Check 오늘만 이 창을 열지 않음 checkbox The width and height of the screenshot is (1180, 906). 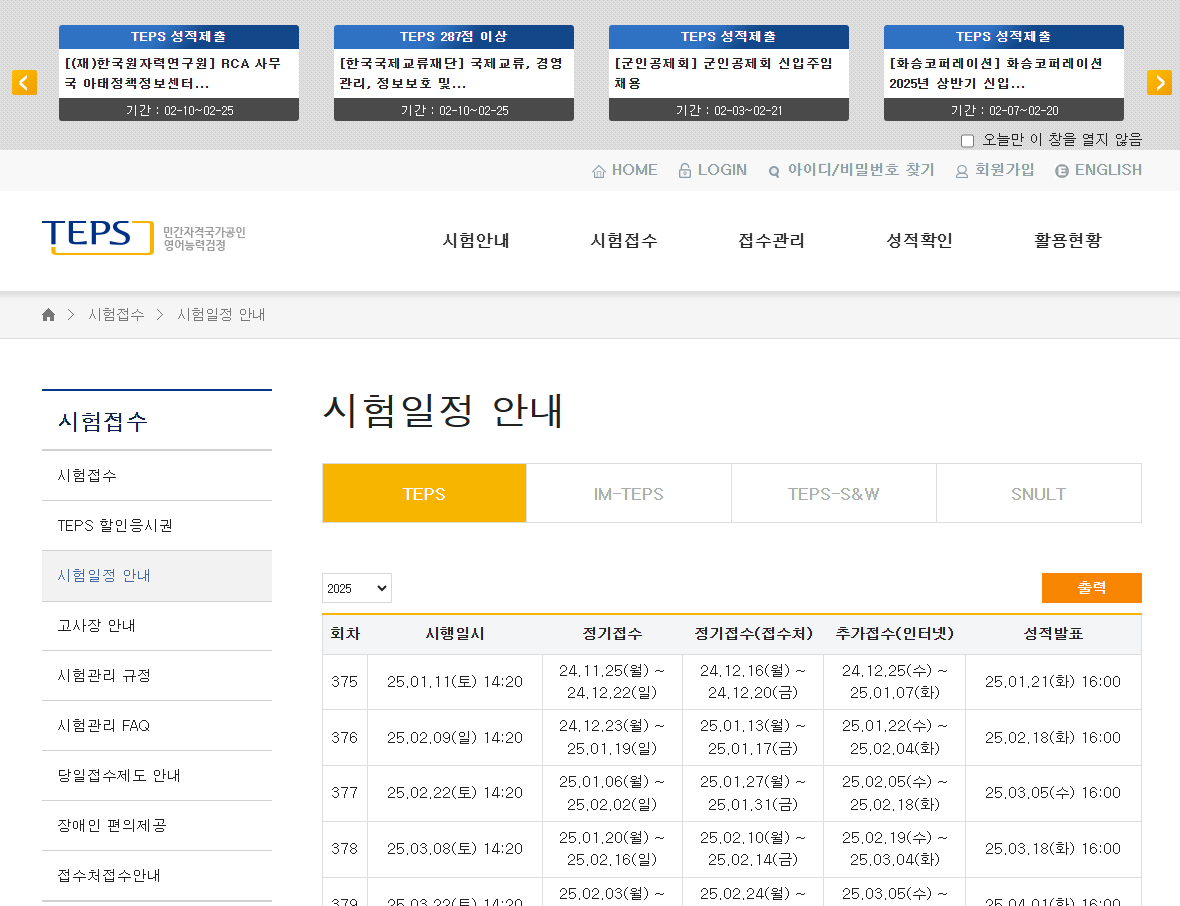pyautogui.click(x=968, y=141)
